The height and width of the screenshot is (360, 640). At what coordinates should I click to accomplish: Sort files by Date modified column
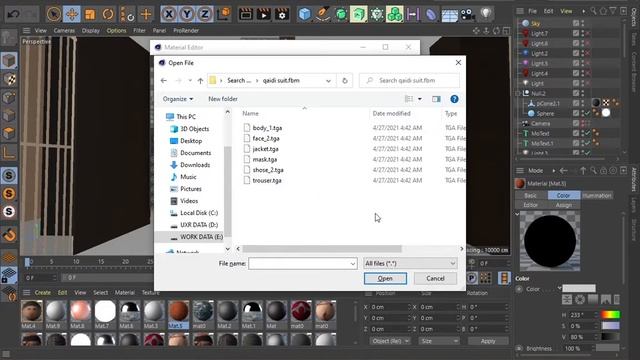(x=391, y=113)
